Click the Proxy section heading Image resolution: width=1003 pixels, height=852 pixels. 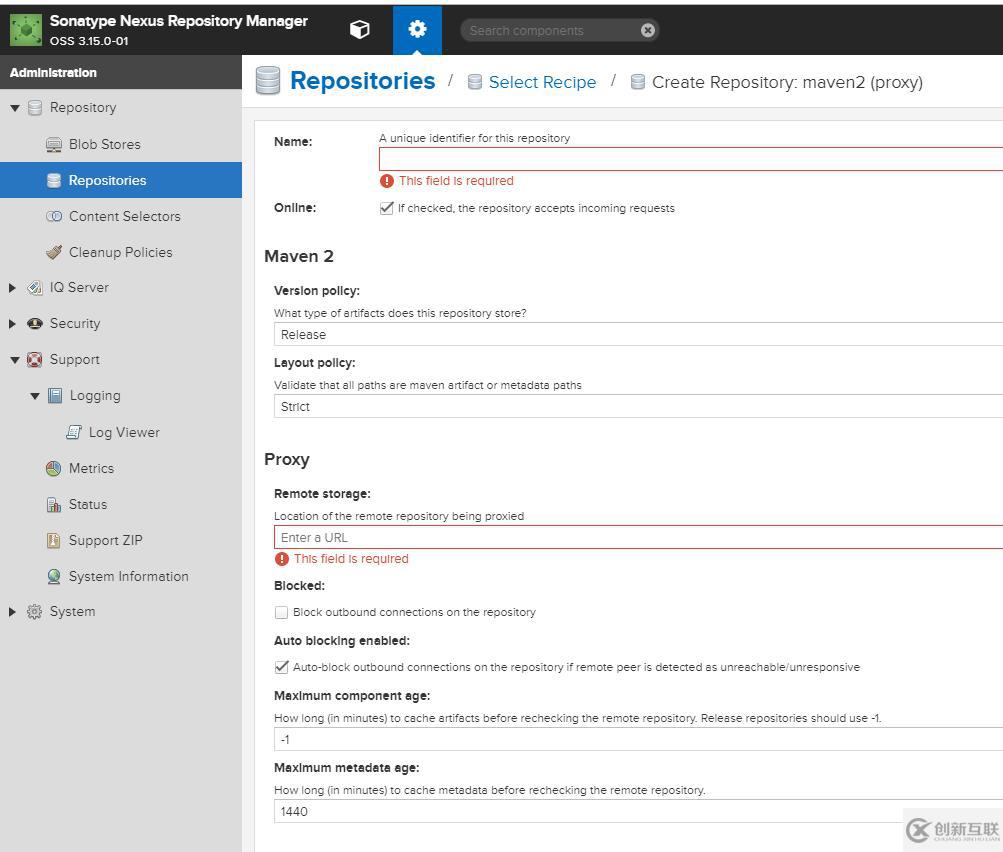[287, 459]
